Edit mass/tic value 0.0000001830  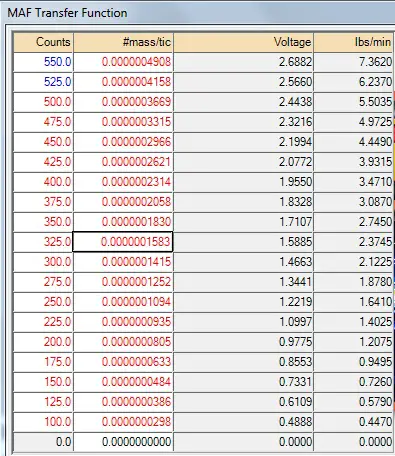coord(123,222)
